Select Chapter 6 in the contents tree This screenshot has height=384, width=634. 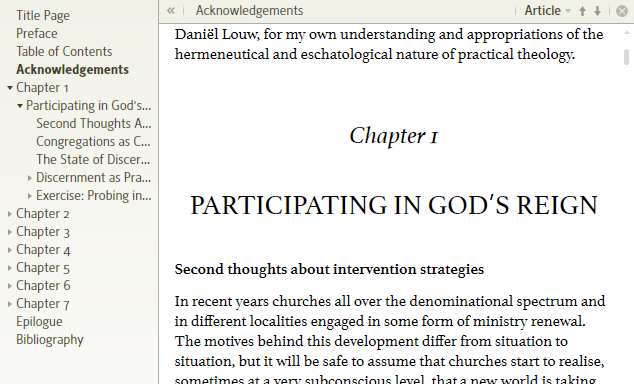43,285
